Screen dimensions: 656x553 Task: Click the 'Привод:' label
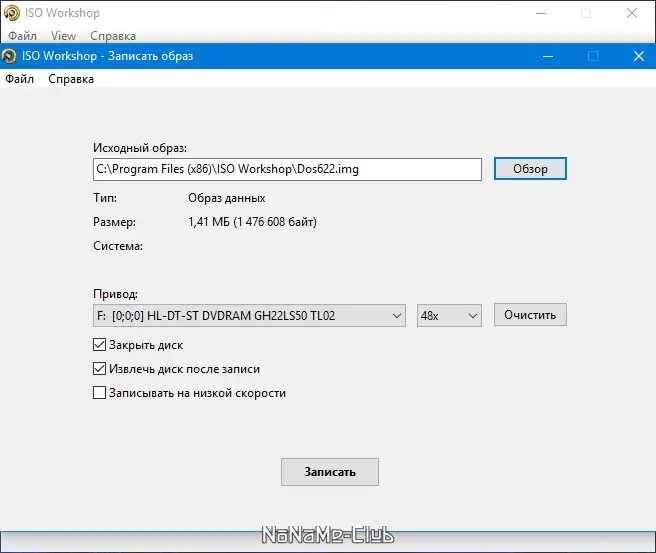pos(115,294)
